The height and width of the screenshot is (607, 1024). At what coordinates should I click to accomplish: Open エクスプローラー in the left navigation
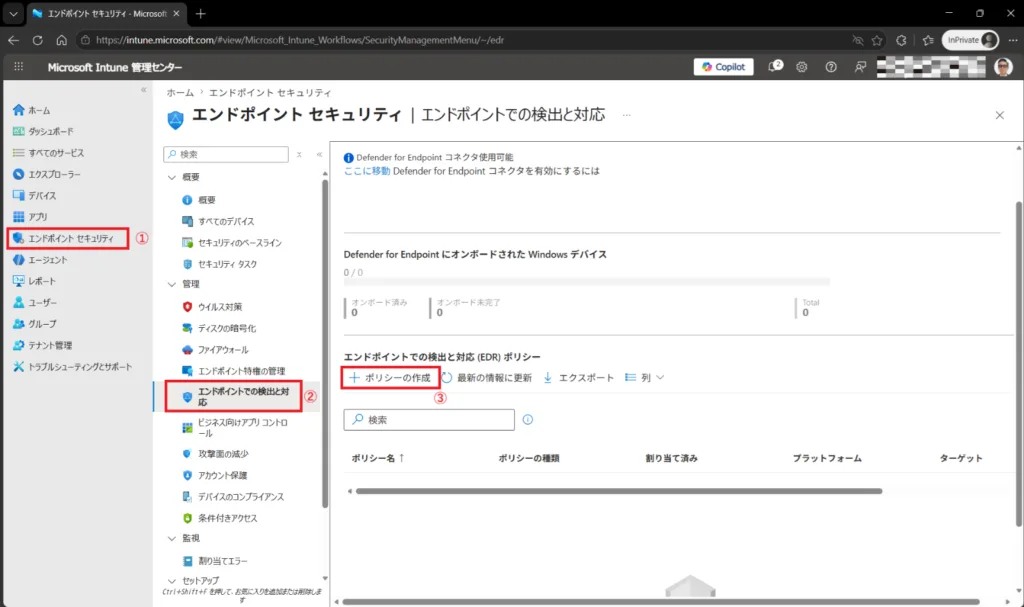(x=47, y=174)
